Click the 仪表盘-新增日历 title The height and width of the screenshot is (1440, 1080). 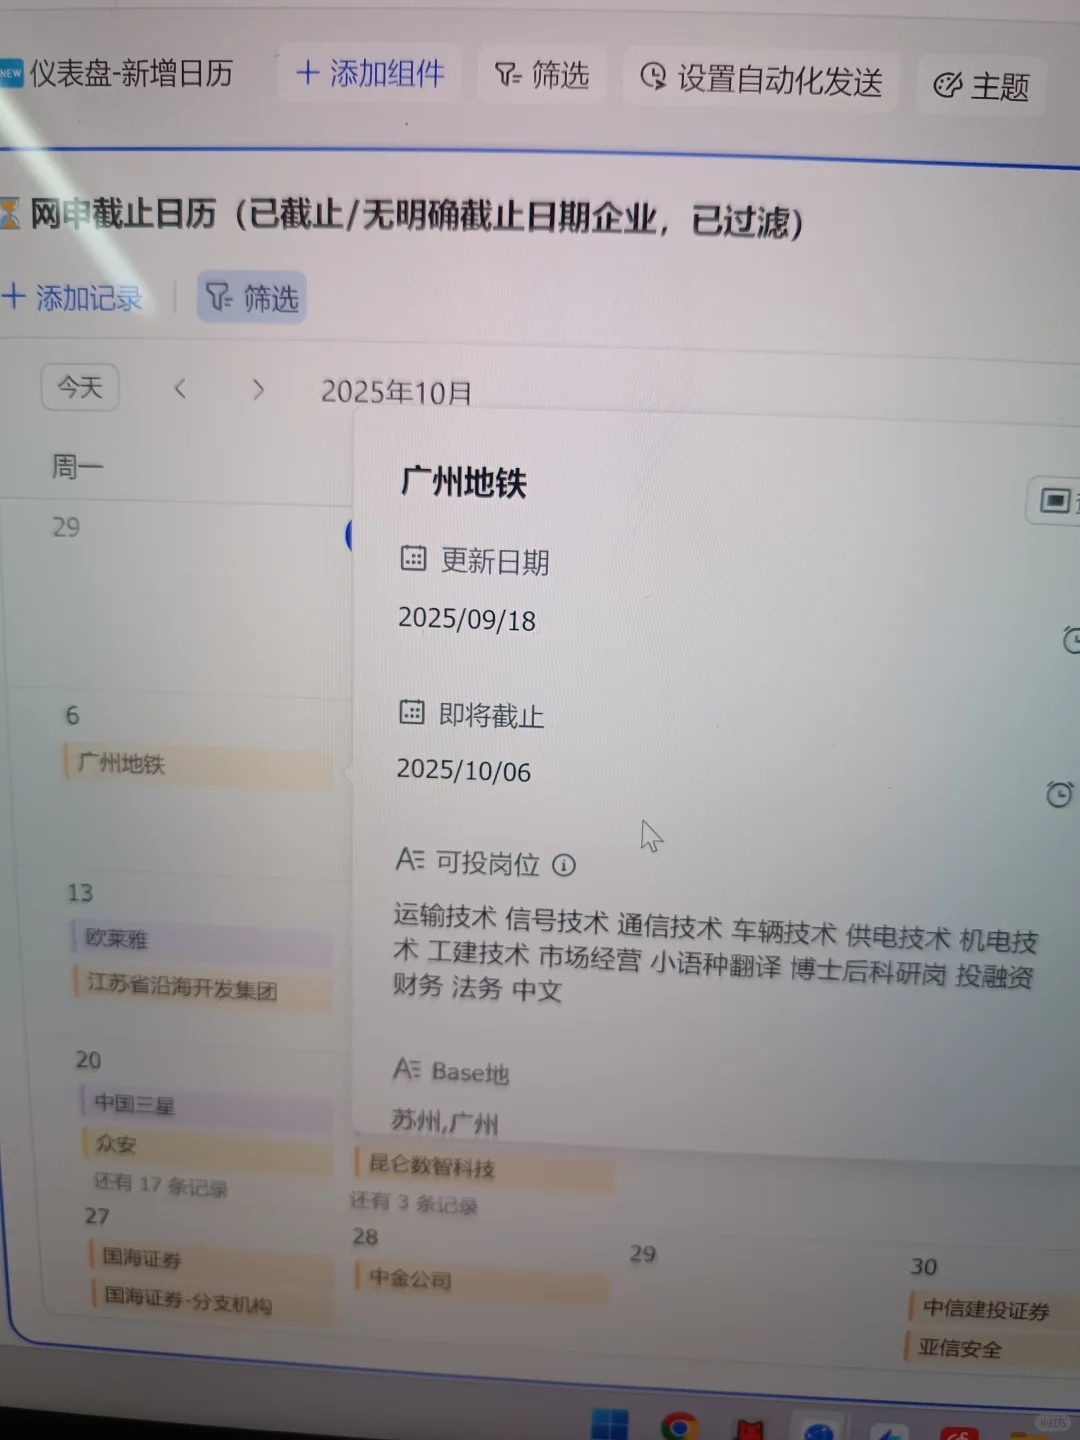(131, 73)
